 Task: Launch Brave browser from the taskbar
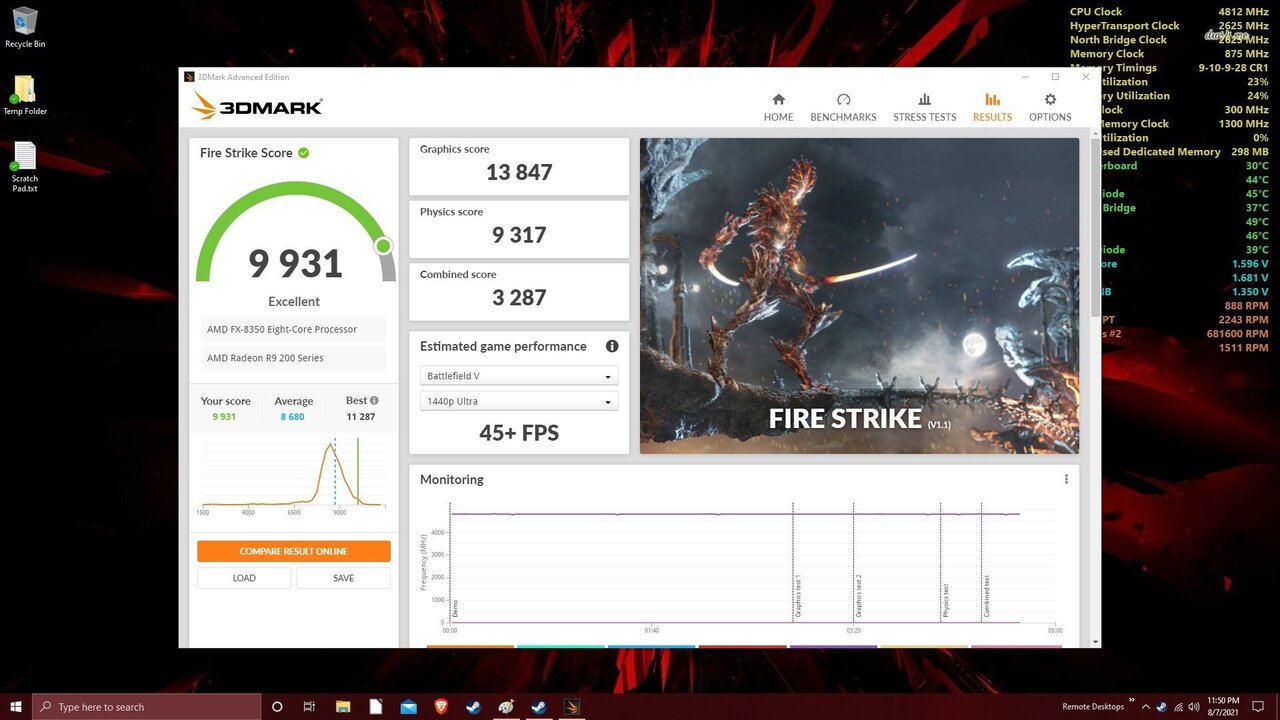click(x=441, y=707)
